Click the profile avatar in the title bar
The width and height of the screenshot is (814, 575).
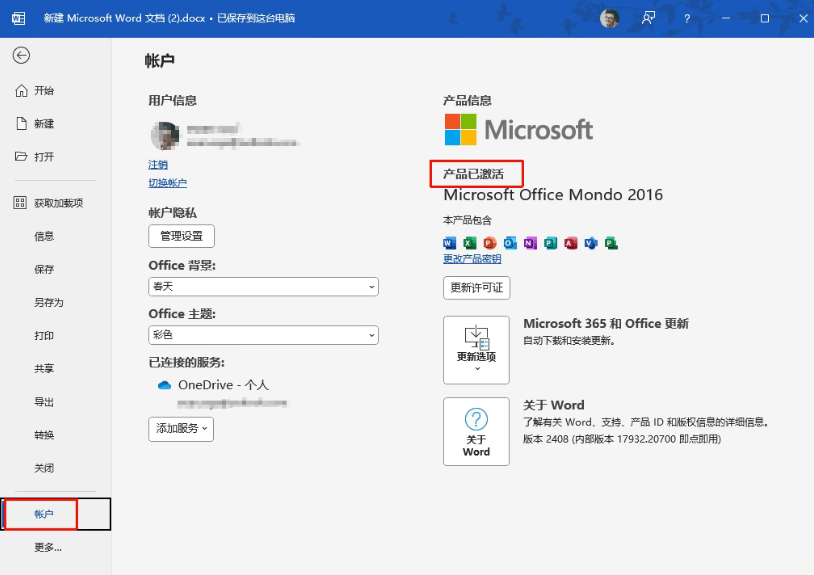(609, 18)
